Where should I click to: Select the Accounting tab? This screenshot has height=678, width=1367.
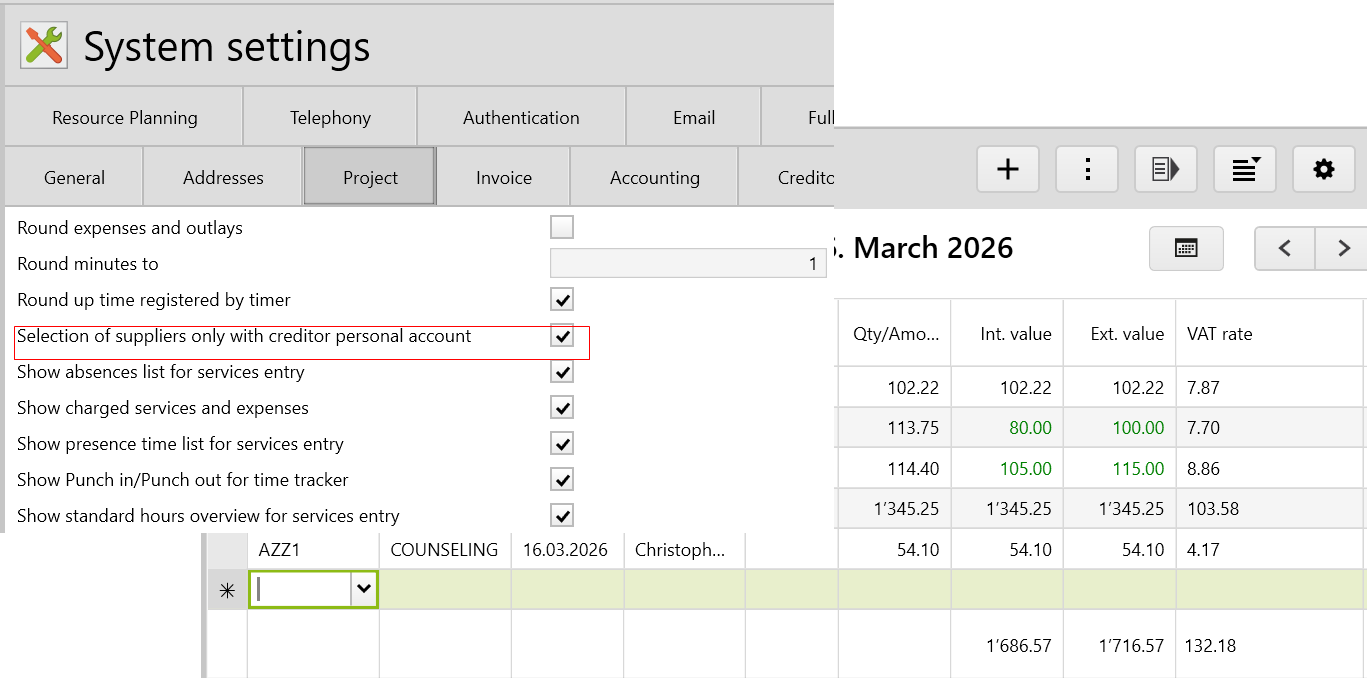[654, 178]
